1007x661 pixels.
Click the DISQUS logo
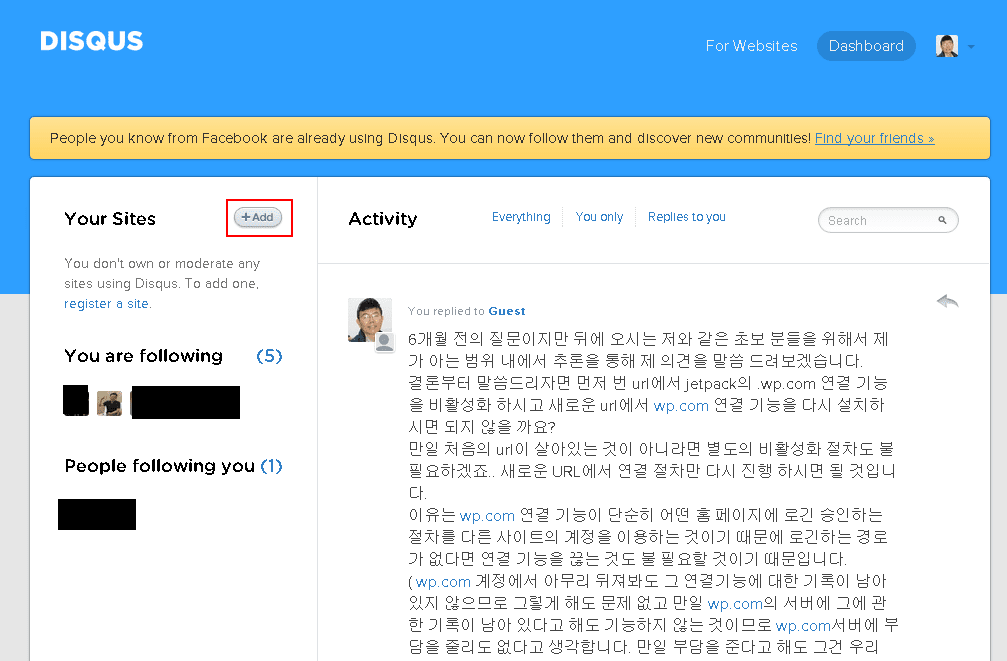point(92,41)
